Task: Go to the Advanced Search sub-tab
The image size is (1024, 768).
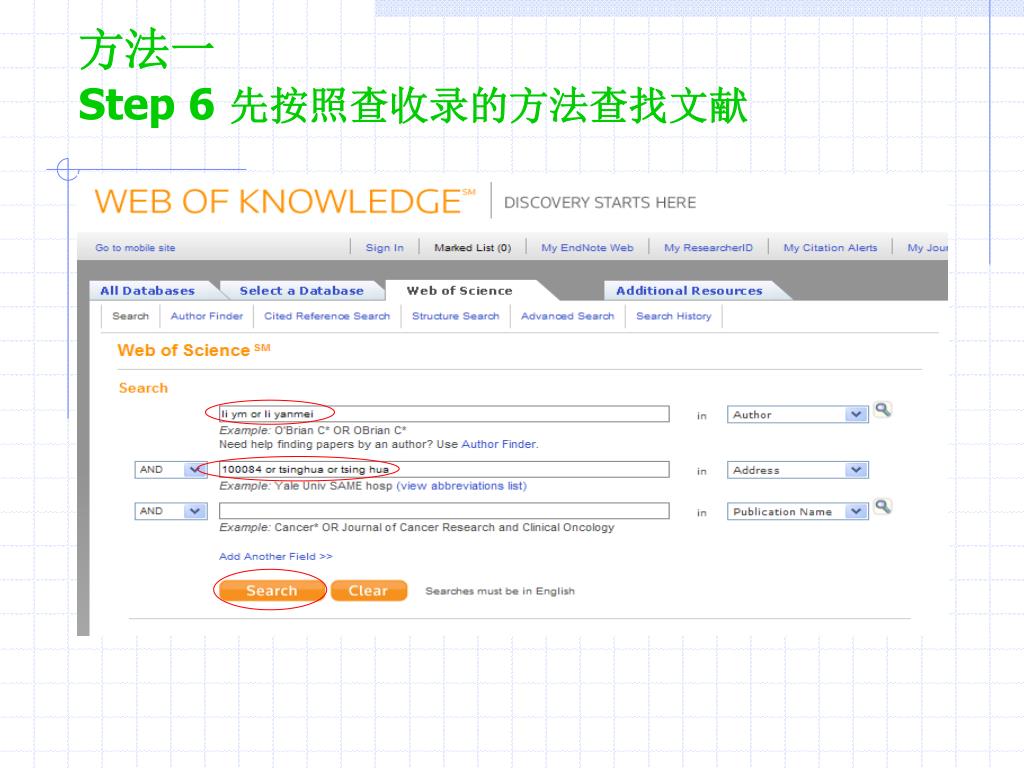Action: tap(568, 316)
